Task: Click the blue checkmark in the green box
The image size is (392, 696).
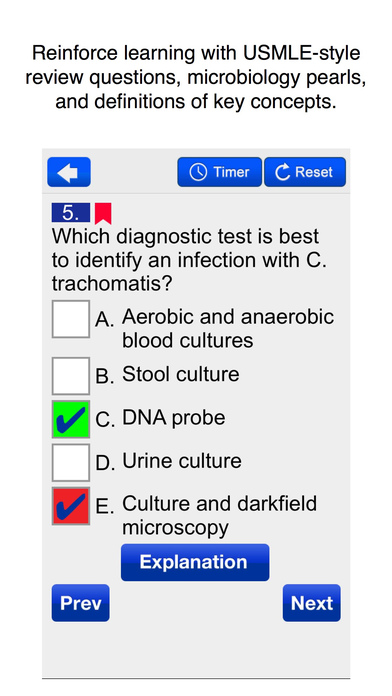Action: 71,419
